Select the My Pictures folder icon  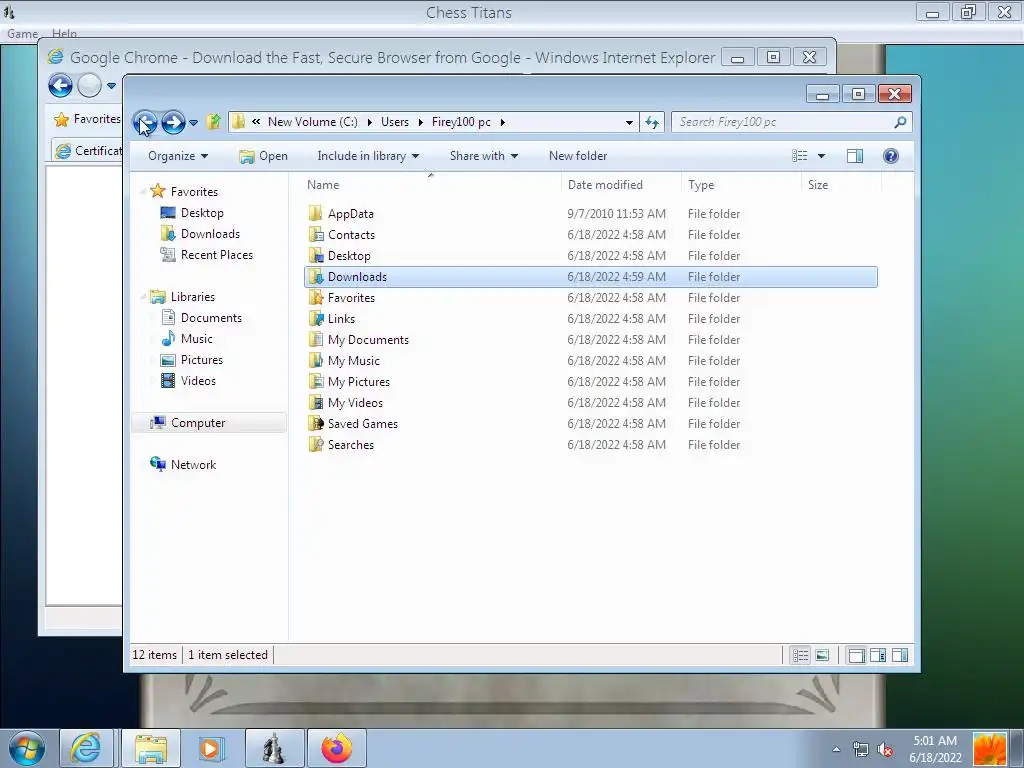coord(315,381)
